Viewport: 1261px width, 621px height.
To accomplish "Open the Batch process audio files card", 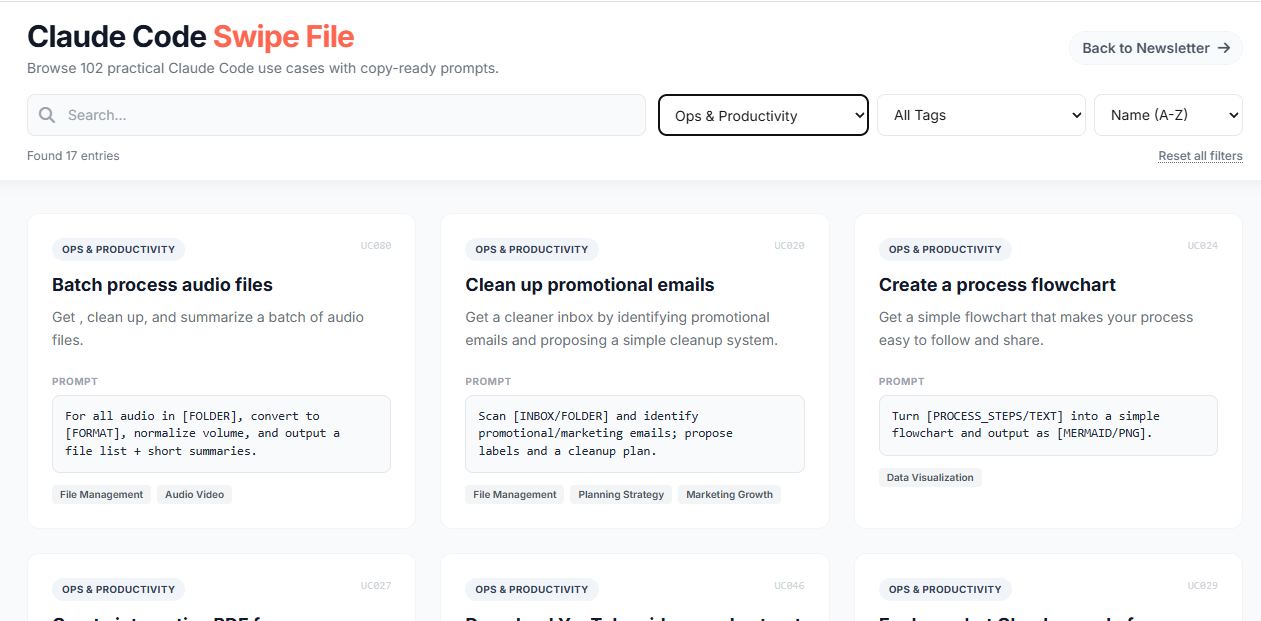I will [162, 285].
